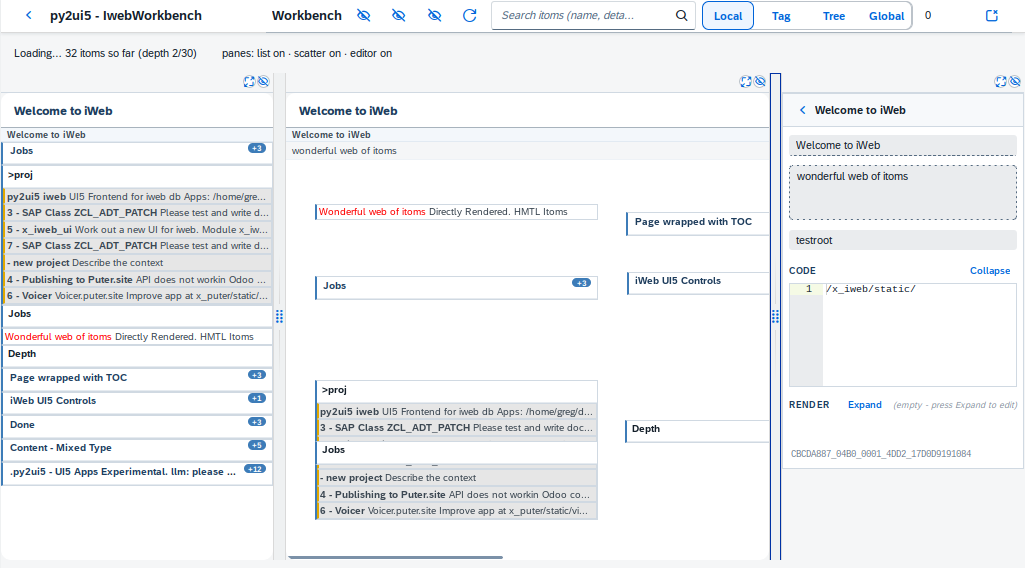This screenshot has height=568, width=1025.
Task: Click the horizontal scrollbar under scatter pane
Action: tap(395, 558)
